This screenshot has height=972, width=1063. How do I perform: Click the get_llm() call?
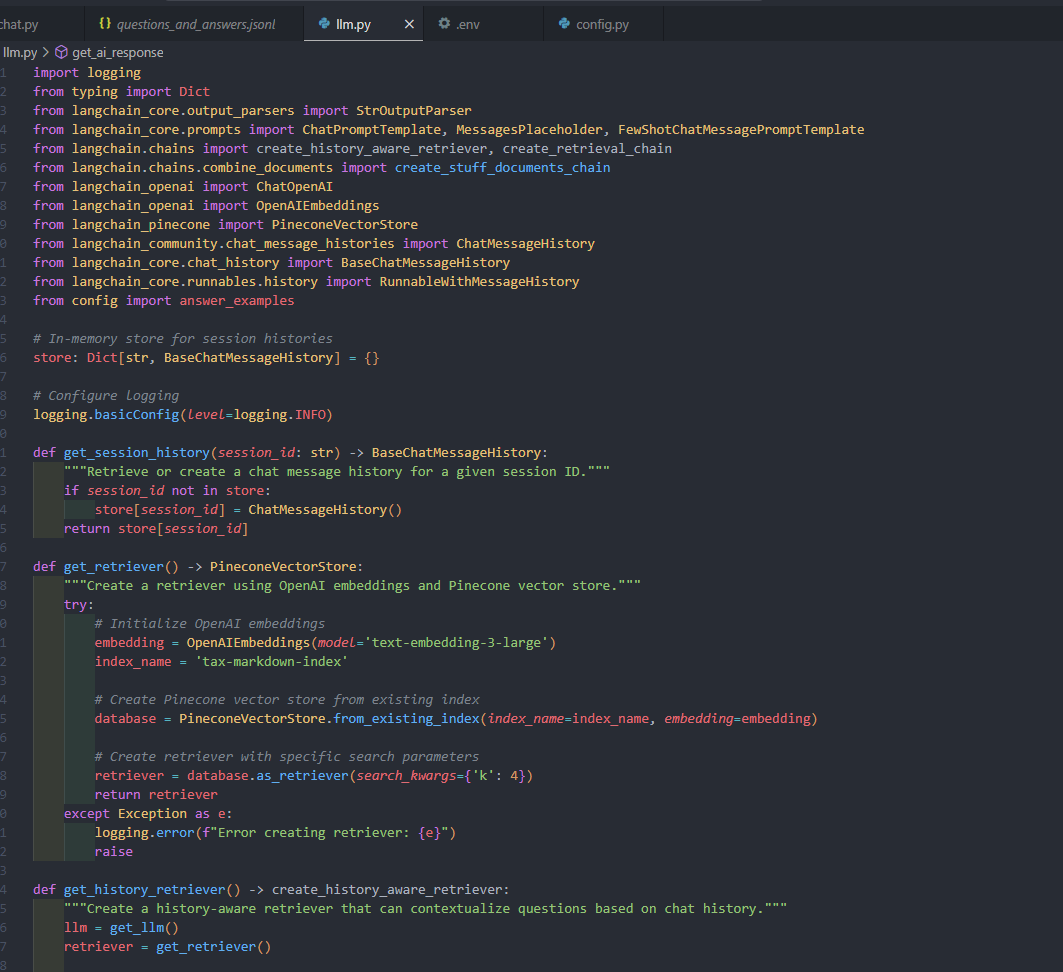pyautogui.click(x=144, y=927)
